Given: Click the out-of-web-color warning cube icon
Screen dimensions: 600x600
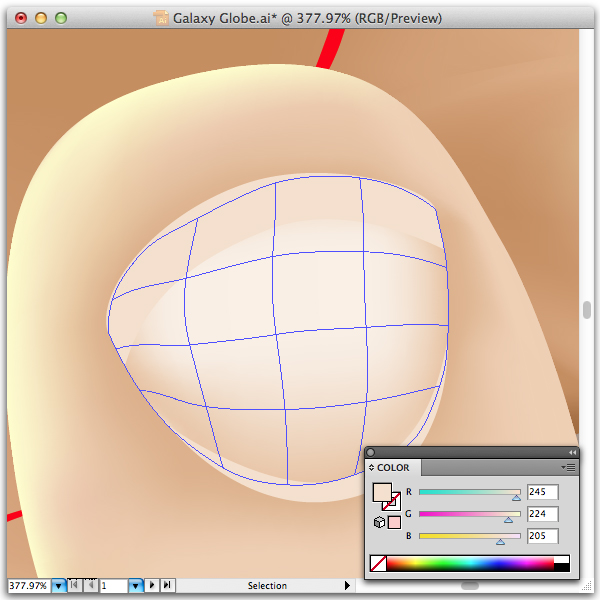Looking at the screenshot, I should [379, 522].
